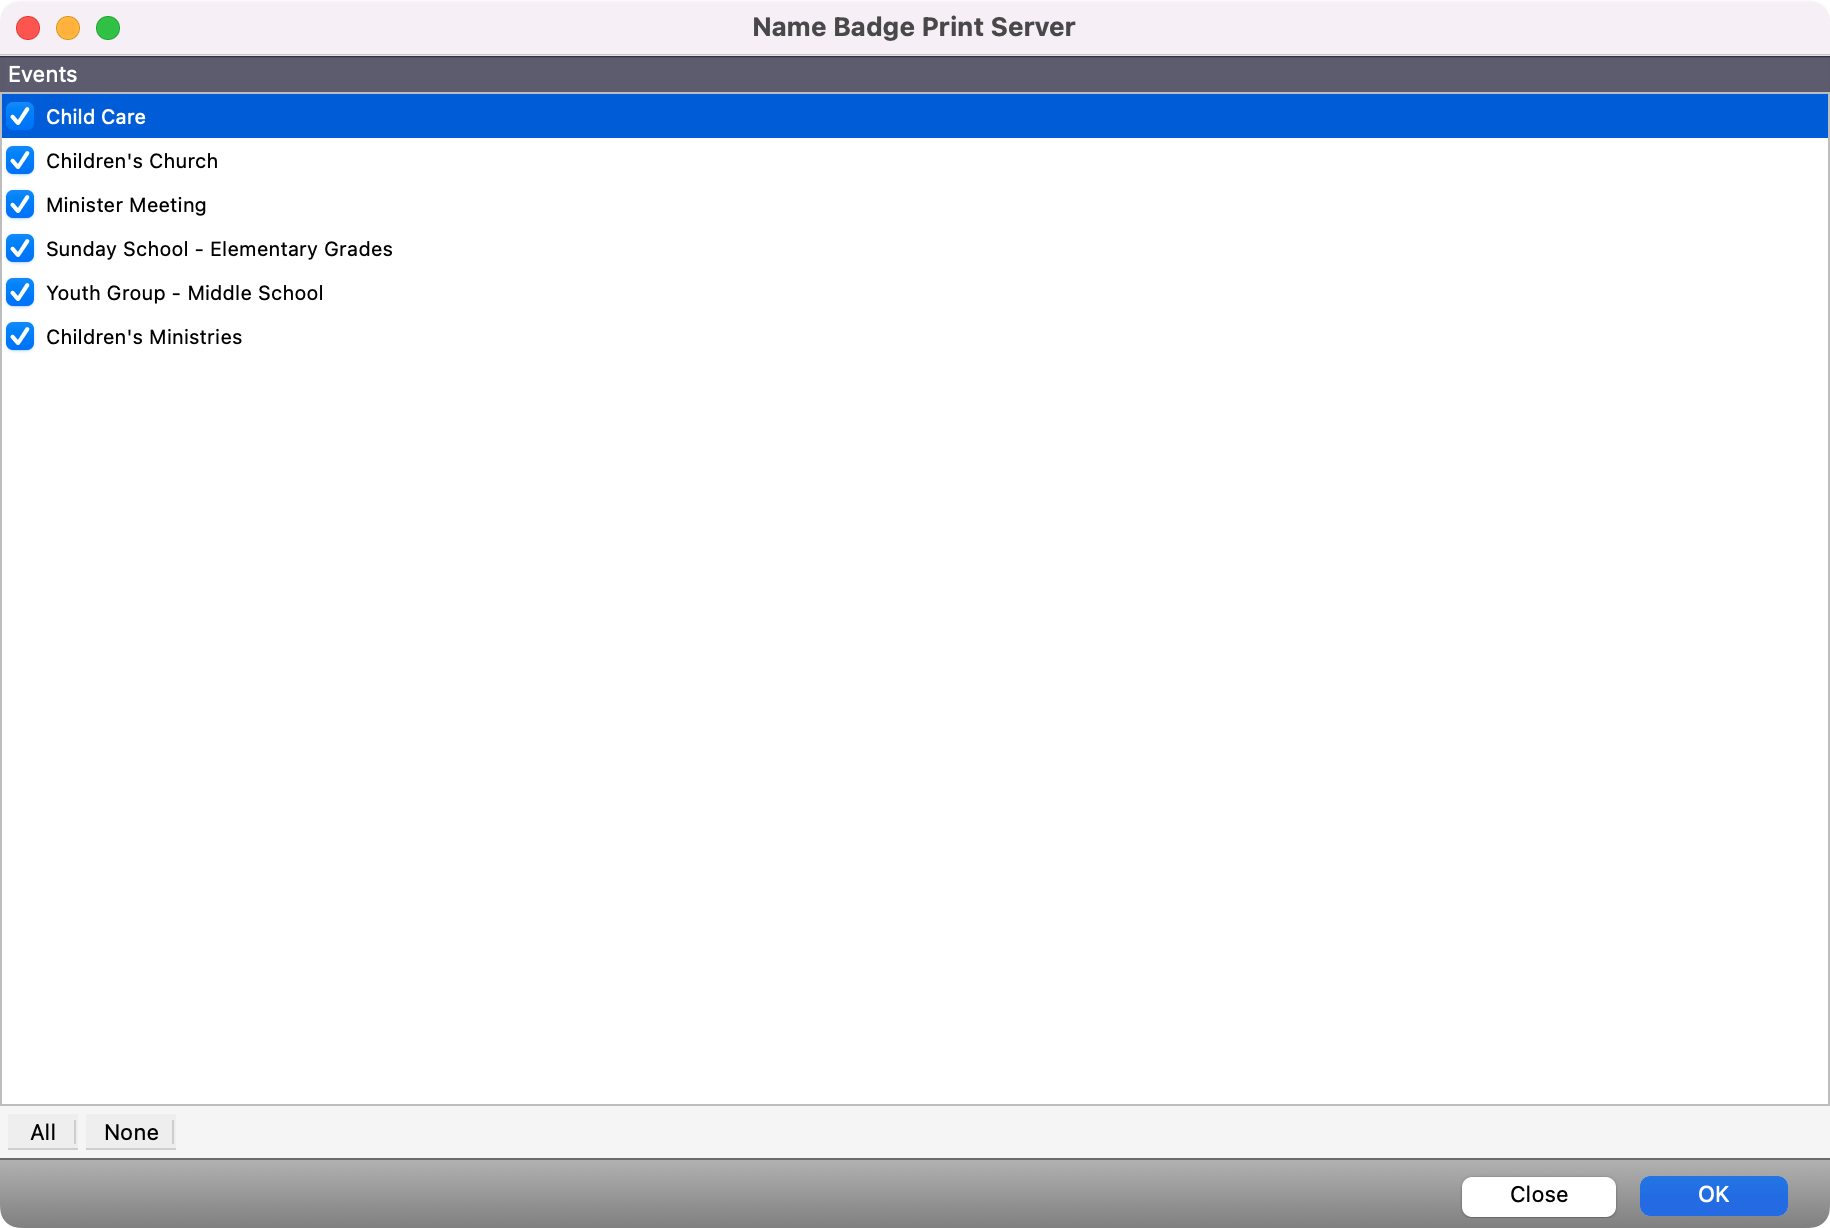Maximize window using the green button
1830x1228 pixels.
pos(108,28)
